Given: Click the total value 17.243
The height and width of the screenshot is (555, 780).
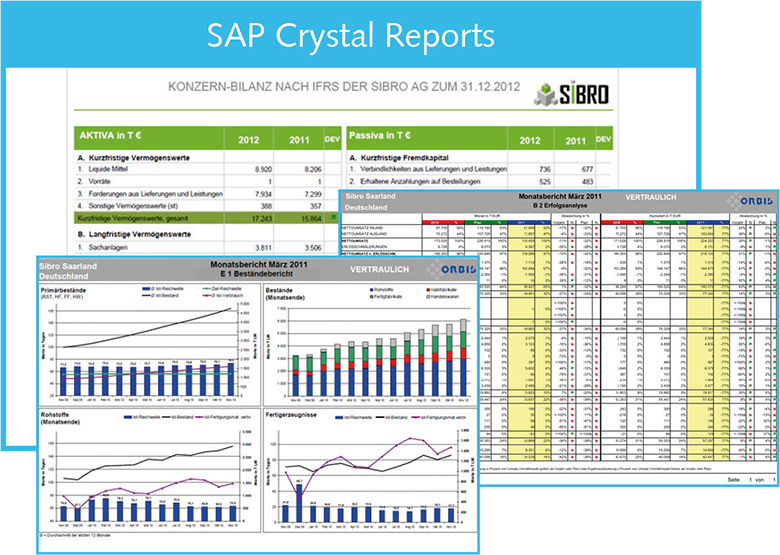Looking at the screenshot, I should 262,218.
